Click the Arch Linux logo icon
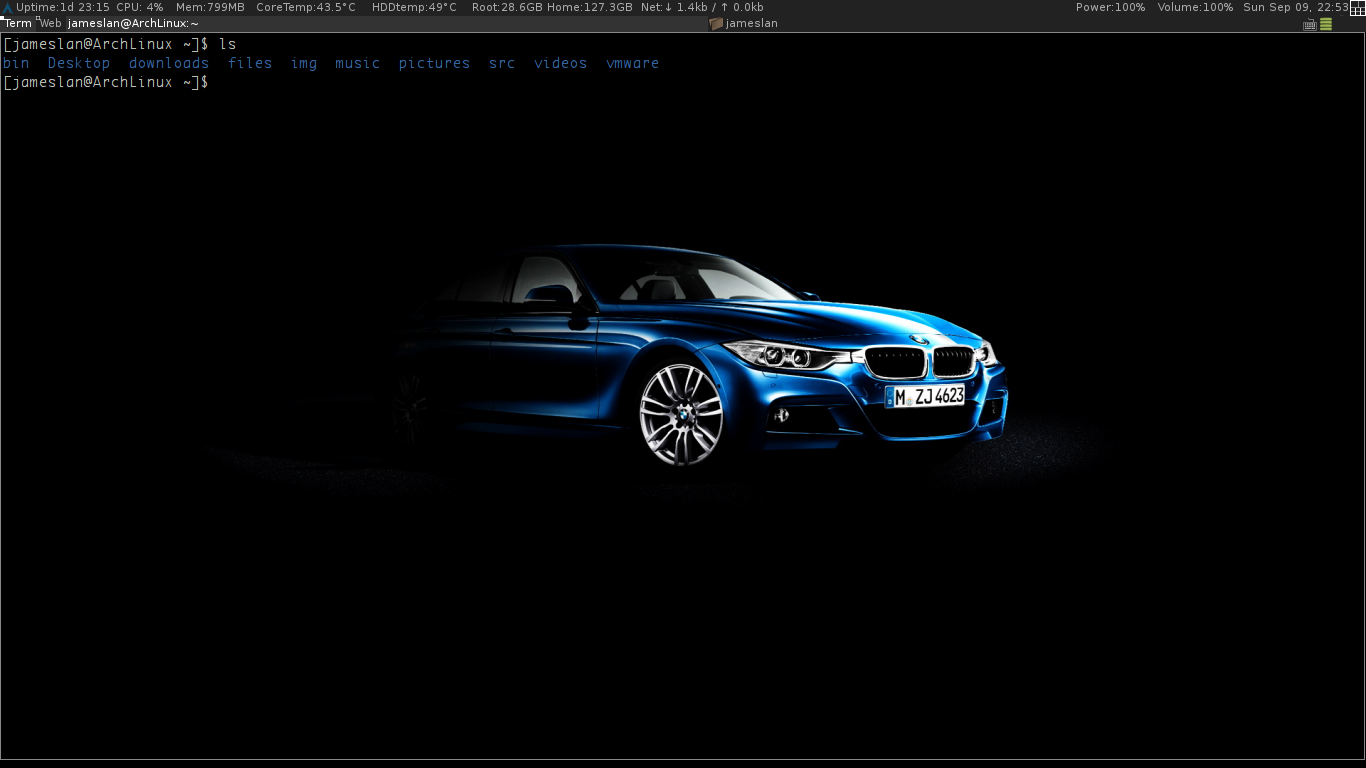The height and width of the screenshot is (768, 1366). point(7,7)
